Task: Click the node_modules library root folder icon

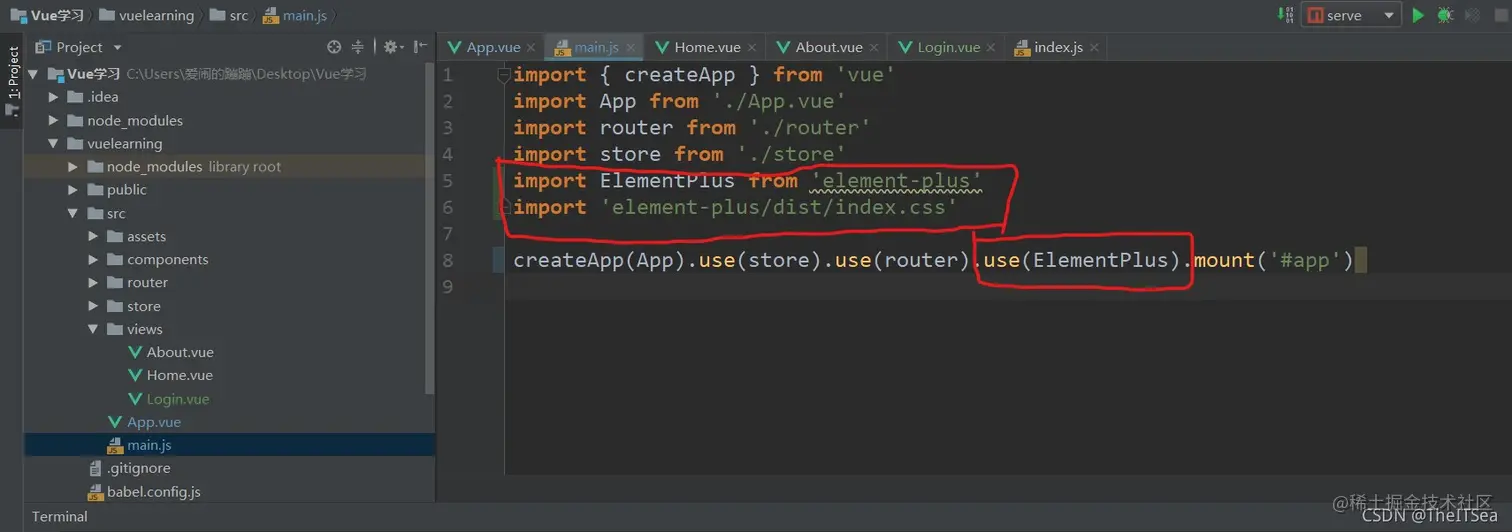Action: pos(95,166)
